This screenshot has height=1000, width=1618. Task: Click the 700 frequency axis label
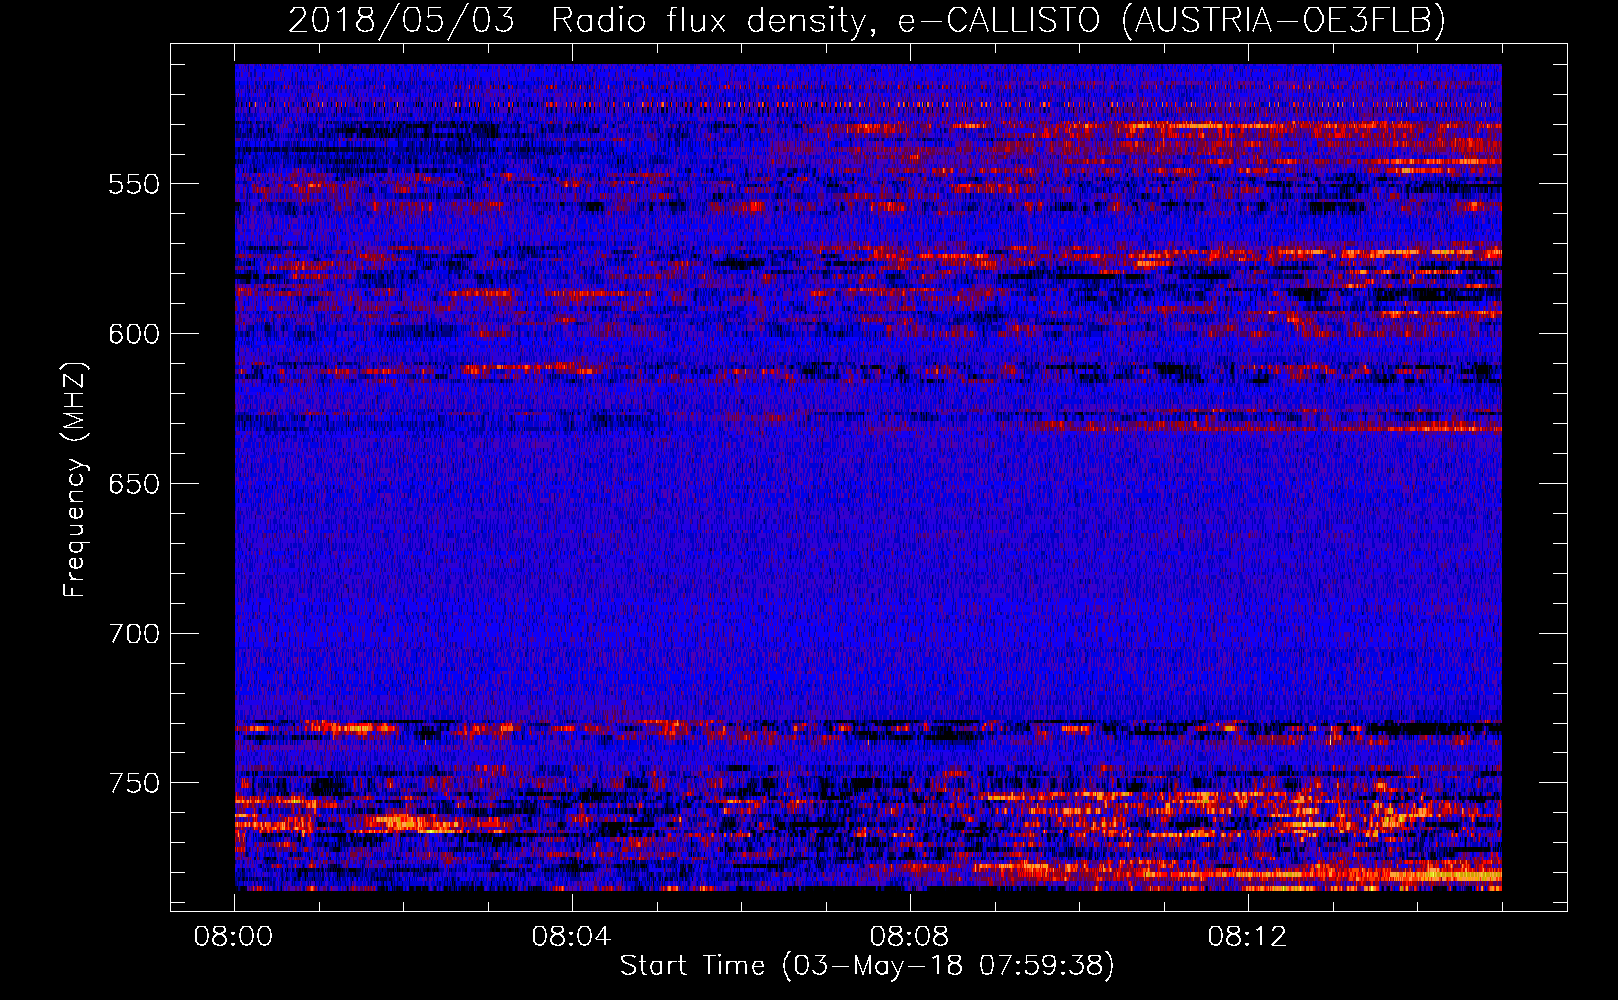point(134,634)
